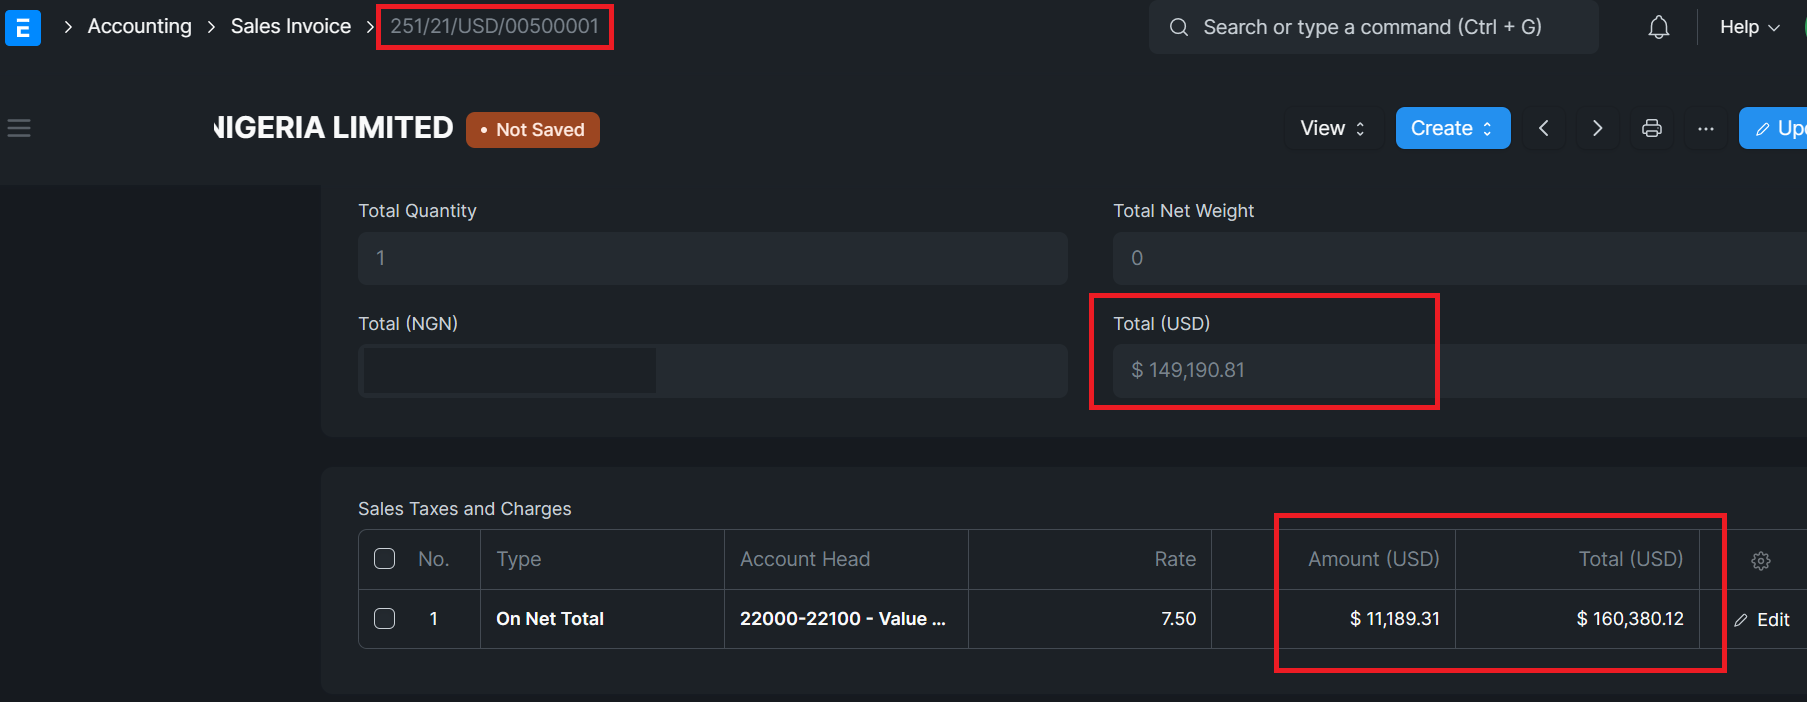Select the checkbox for tax row 1
The width and height of the screenshot is (1807, 702).
[x=384, y=618]
